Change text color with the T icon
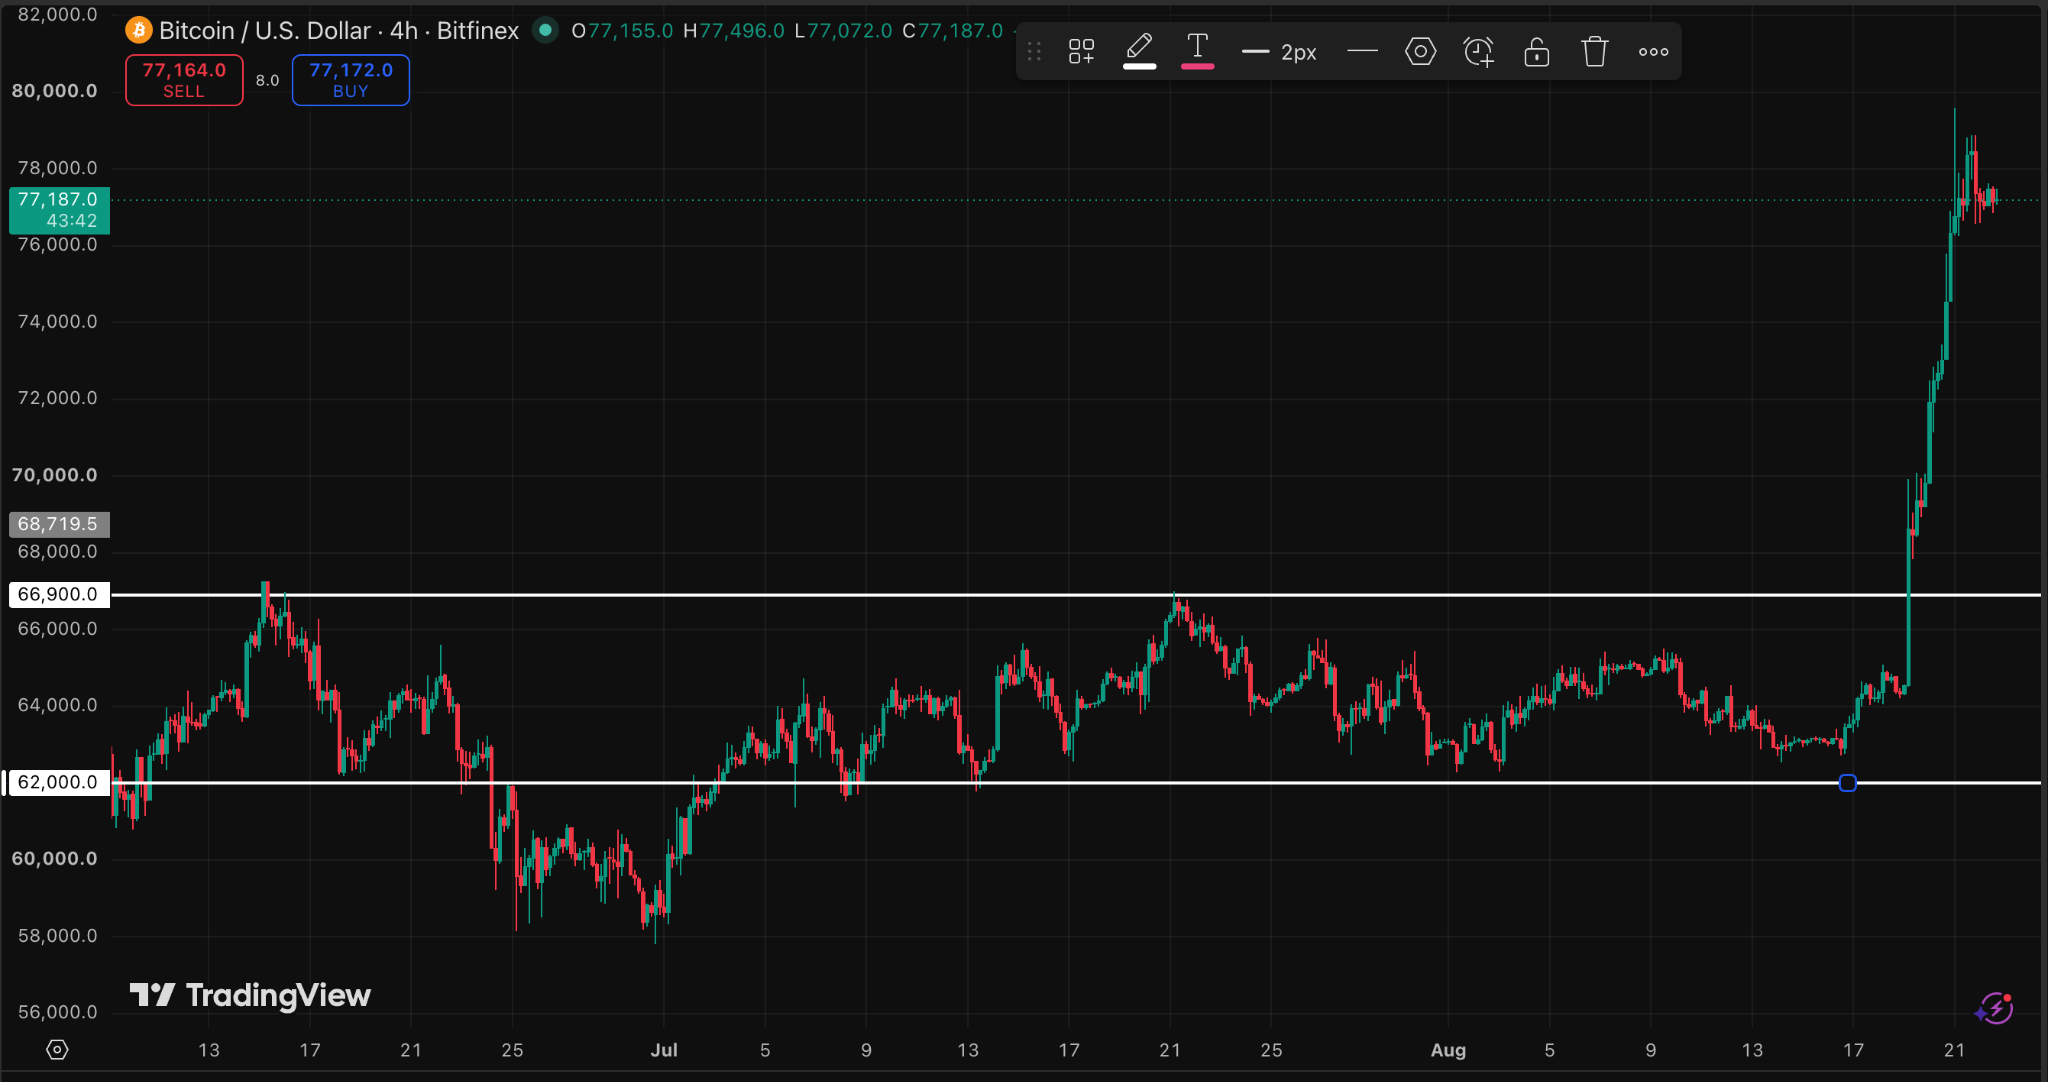Screen dimensions: 2048x1082 tap(1197, 51)
